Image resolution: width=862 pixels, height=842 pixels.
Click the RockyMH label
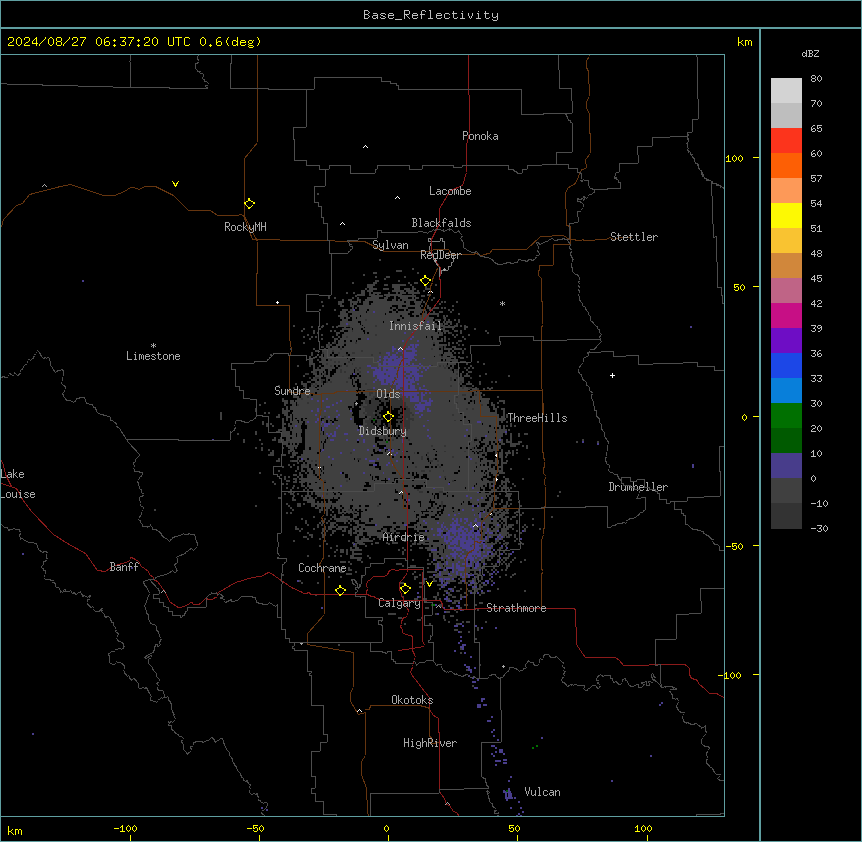[x=245, y=227]
